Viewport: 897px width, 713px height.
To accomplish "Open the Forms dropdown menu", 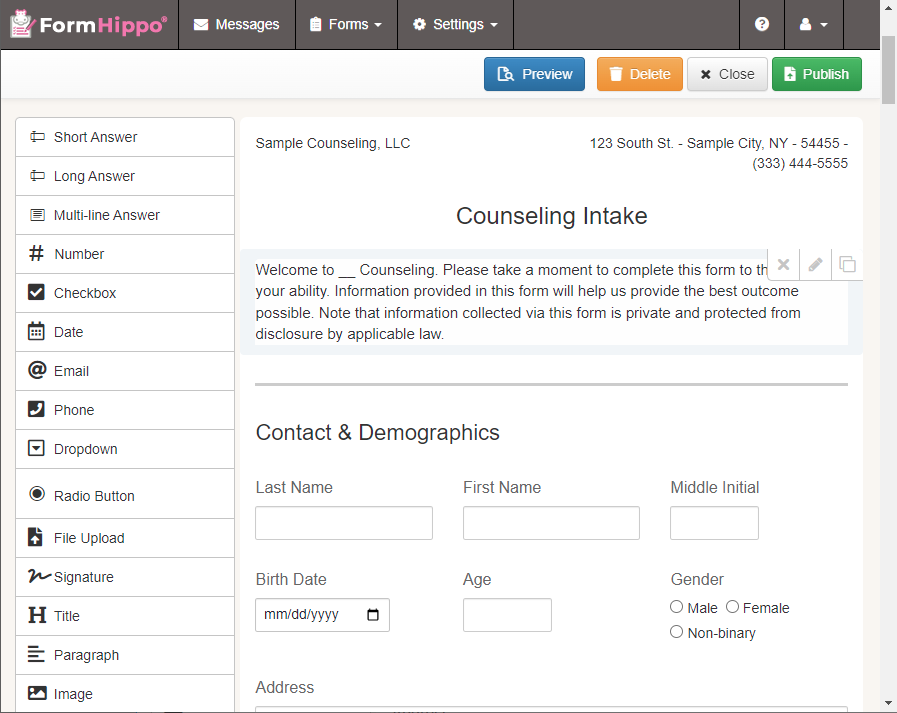I will (346, 24).
